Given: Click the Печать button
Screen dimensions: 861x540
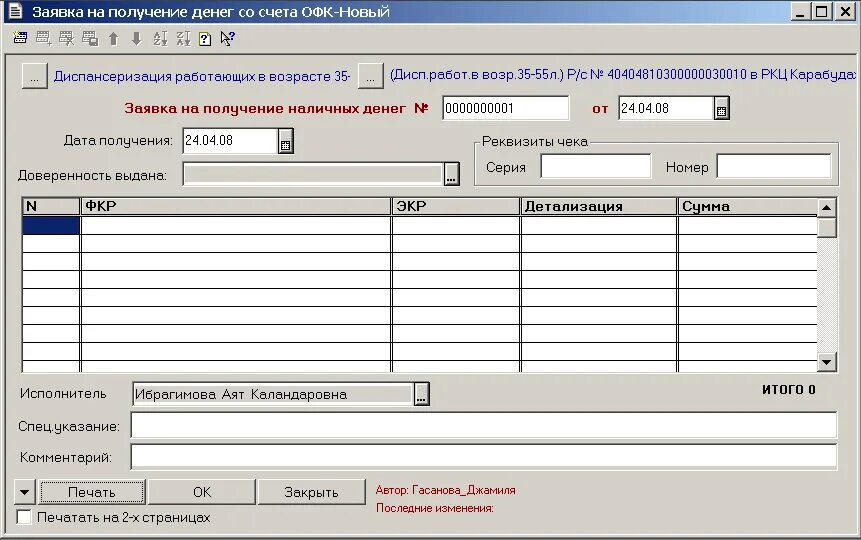Looking at the screenshot, I should pyautogui.click(x=92, y=492).
